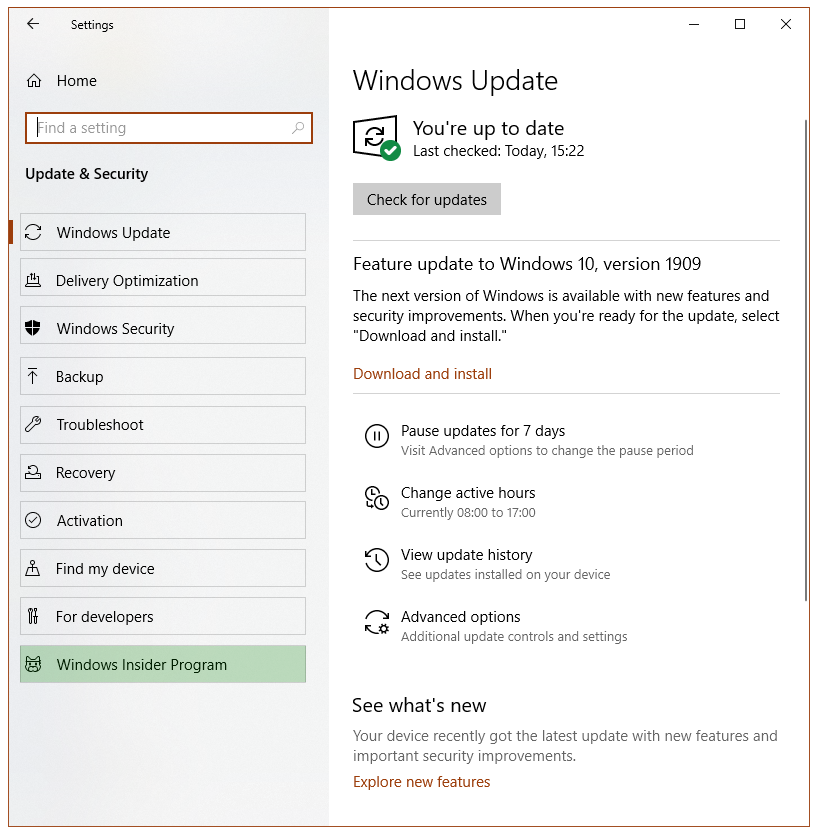Screen dimensions: 818x836
Task: Minimize the Settings window
Action: (694, 24)
